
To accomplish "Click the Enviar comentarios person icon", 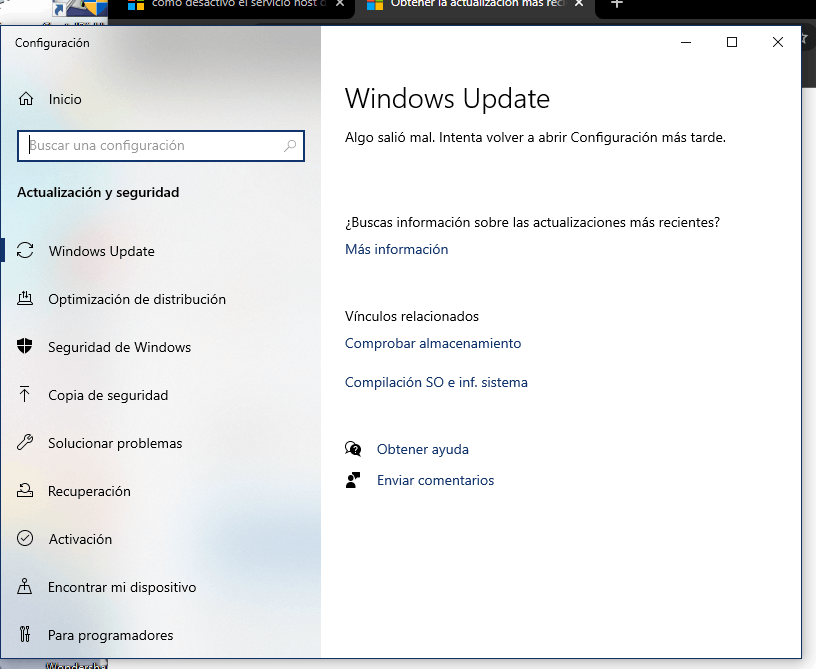I will tap(353, 480).
